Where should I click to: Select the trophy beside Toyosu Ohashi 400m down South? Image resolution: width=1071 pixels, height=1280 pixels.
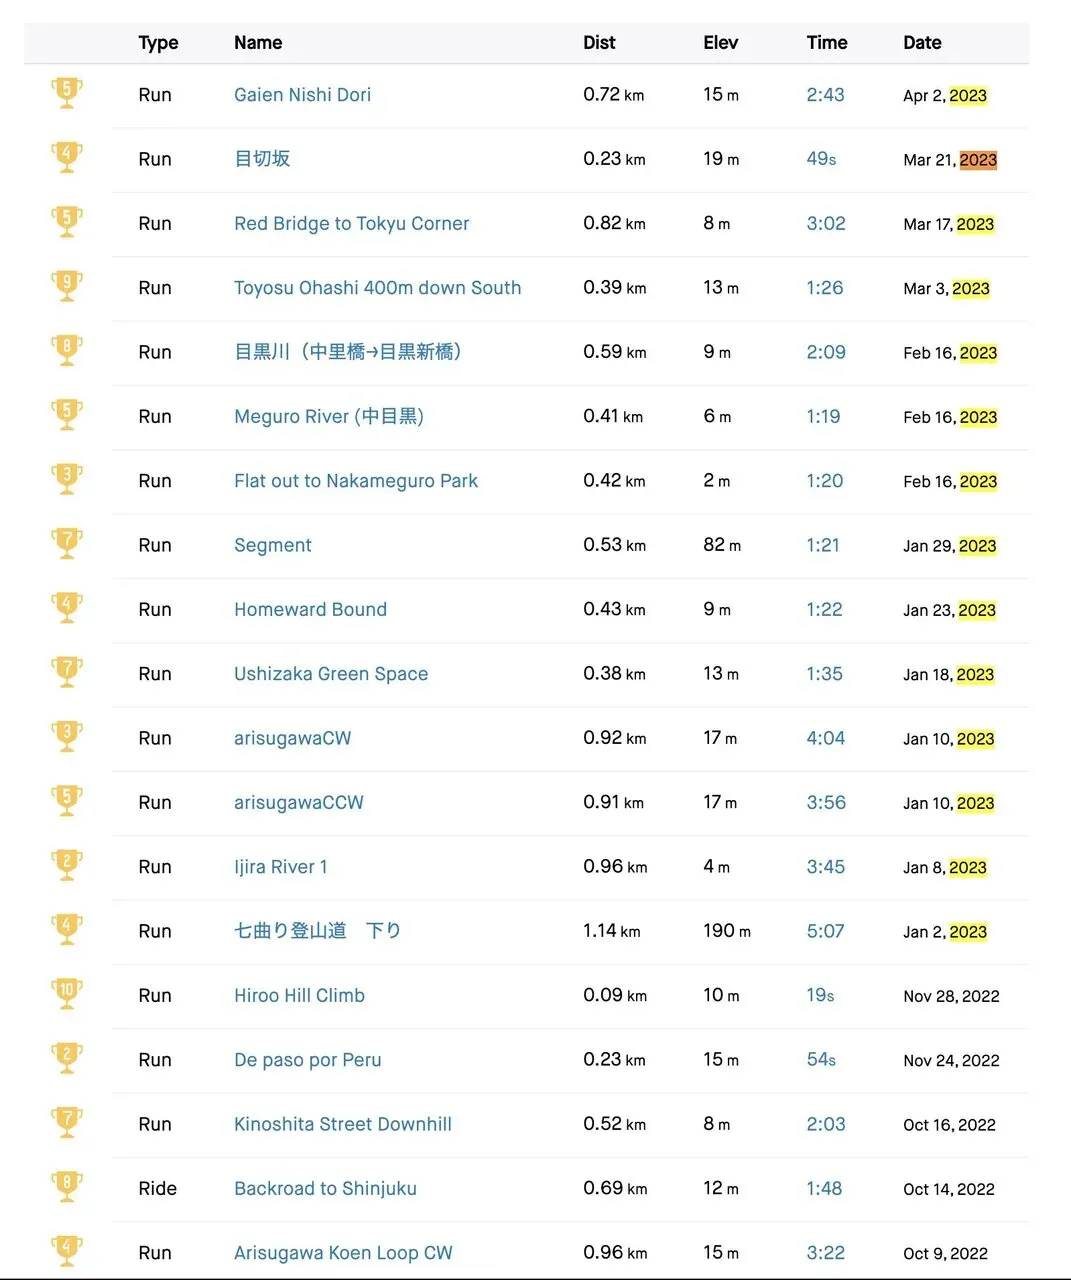pos(67,286)
